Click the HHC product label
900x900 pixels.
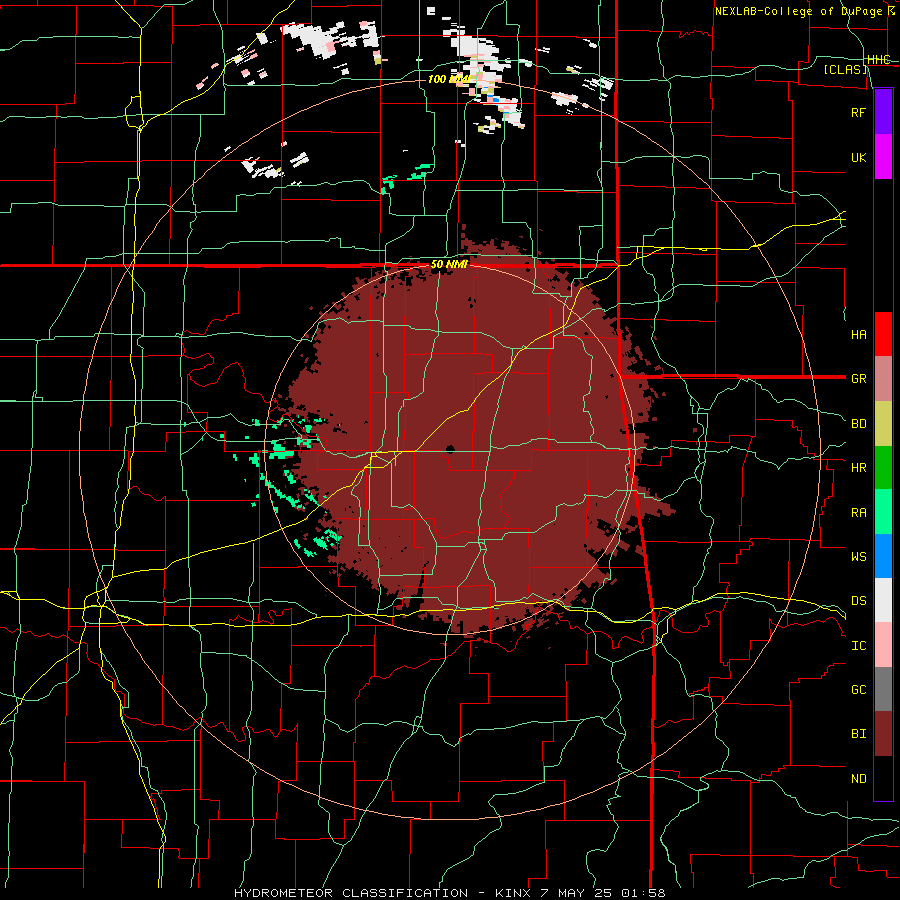coord(878,60)
